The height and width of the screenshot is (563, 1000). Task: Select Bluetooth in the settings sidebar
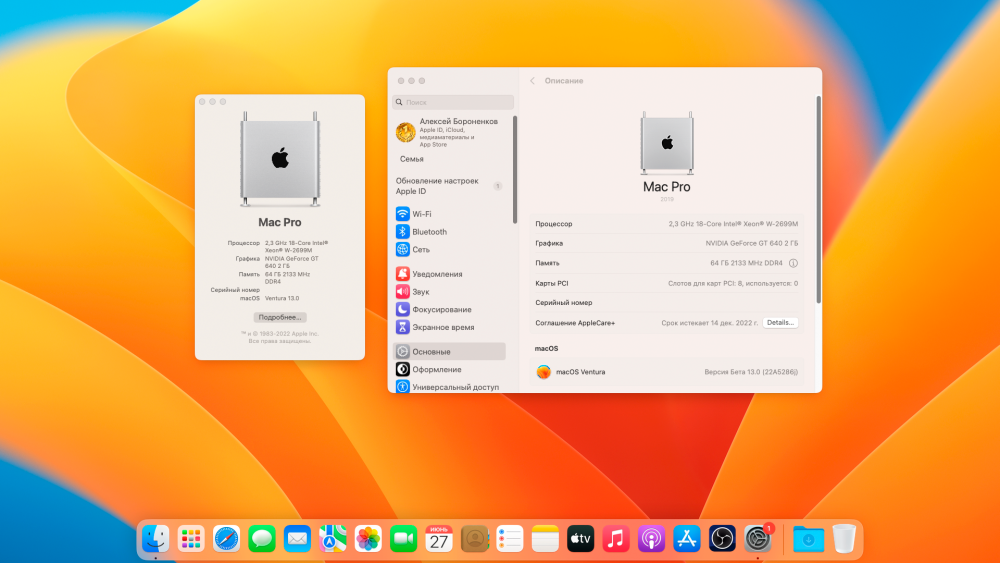(x=450, y=232)
